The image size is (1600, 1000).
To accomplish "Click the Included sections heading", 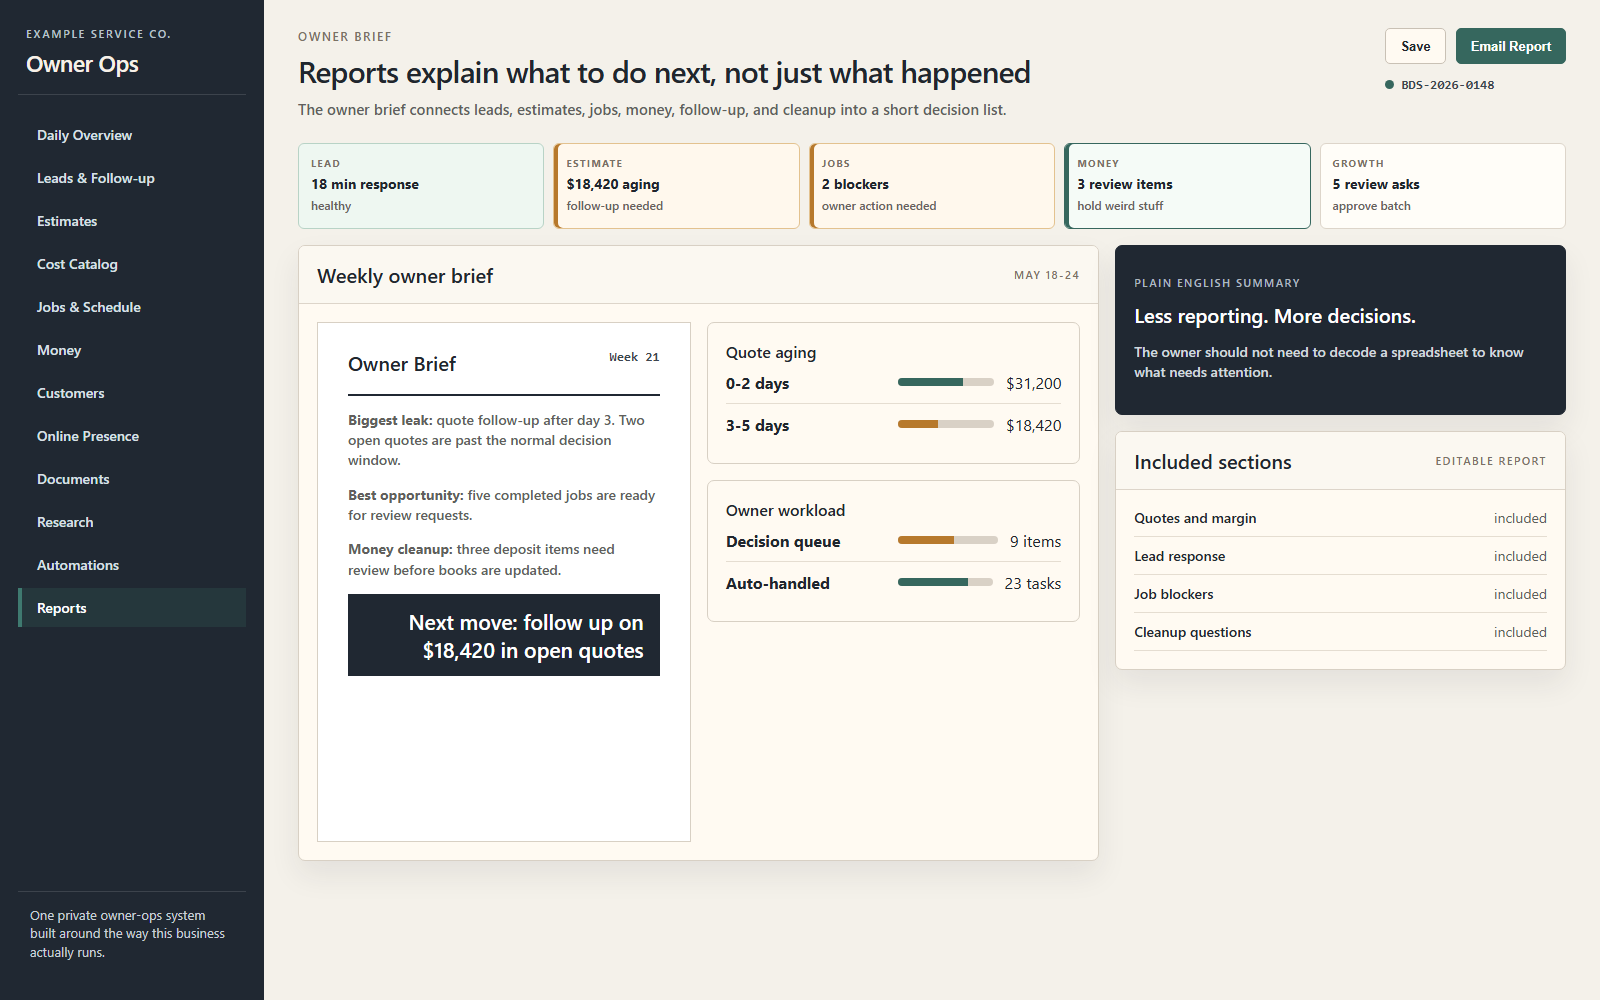I will (1212, 462).
